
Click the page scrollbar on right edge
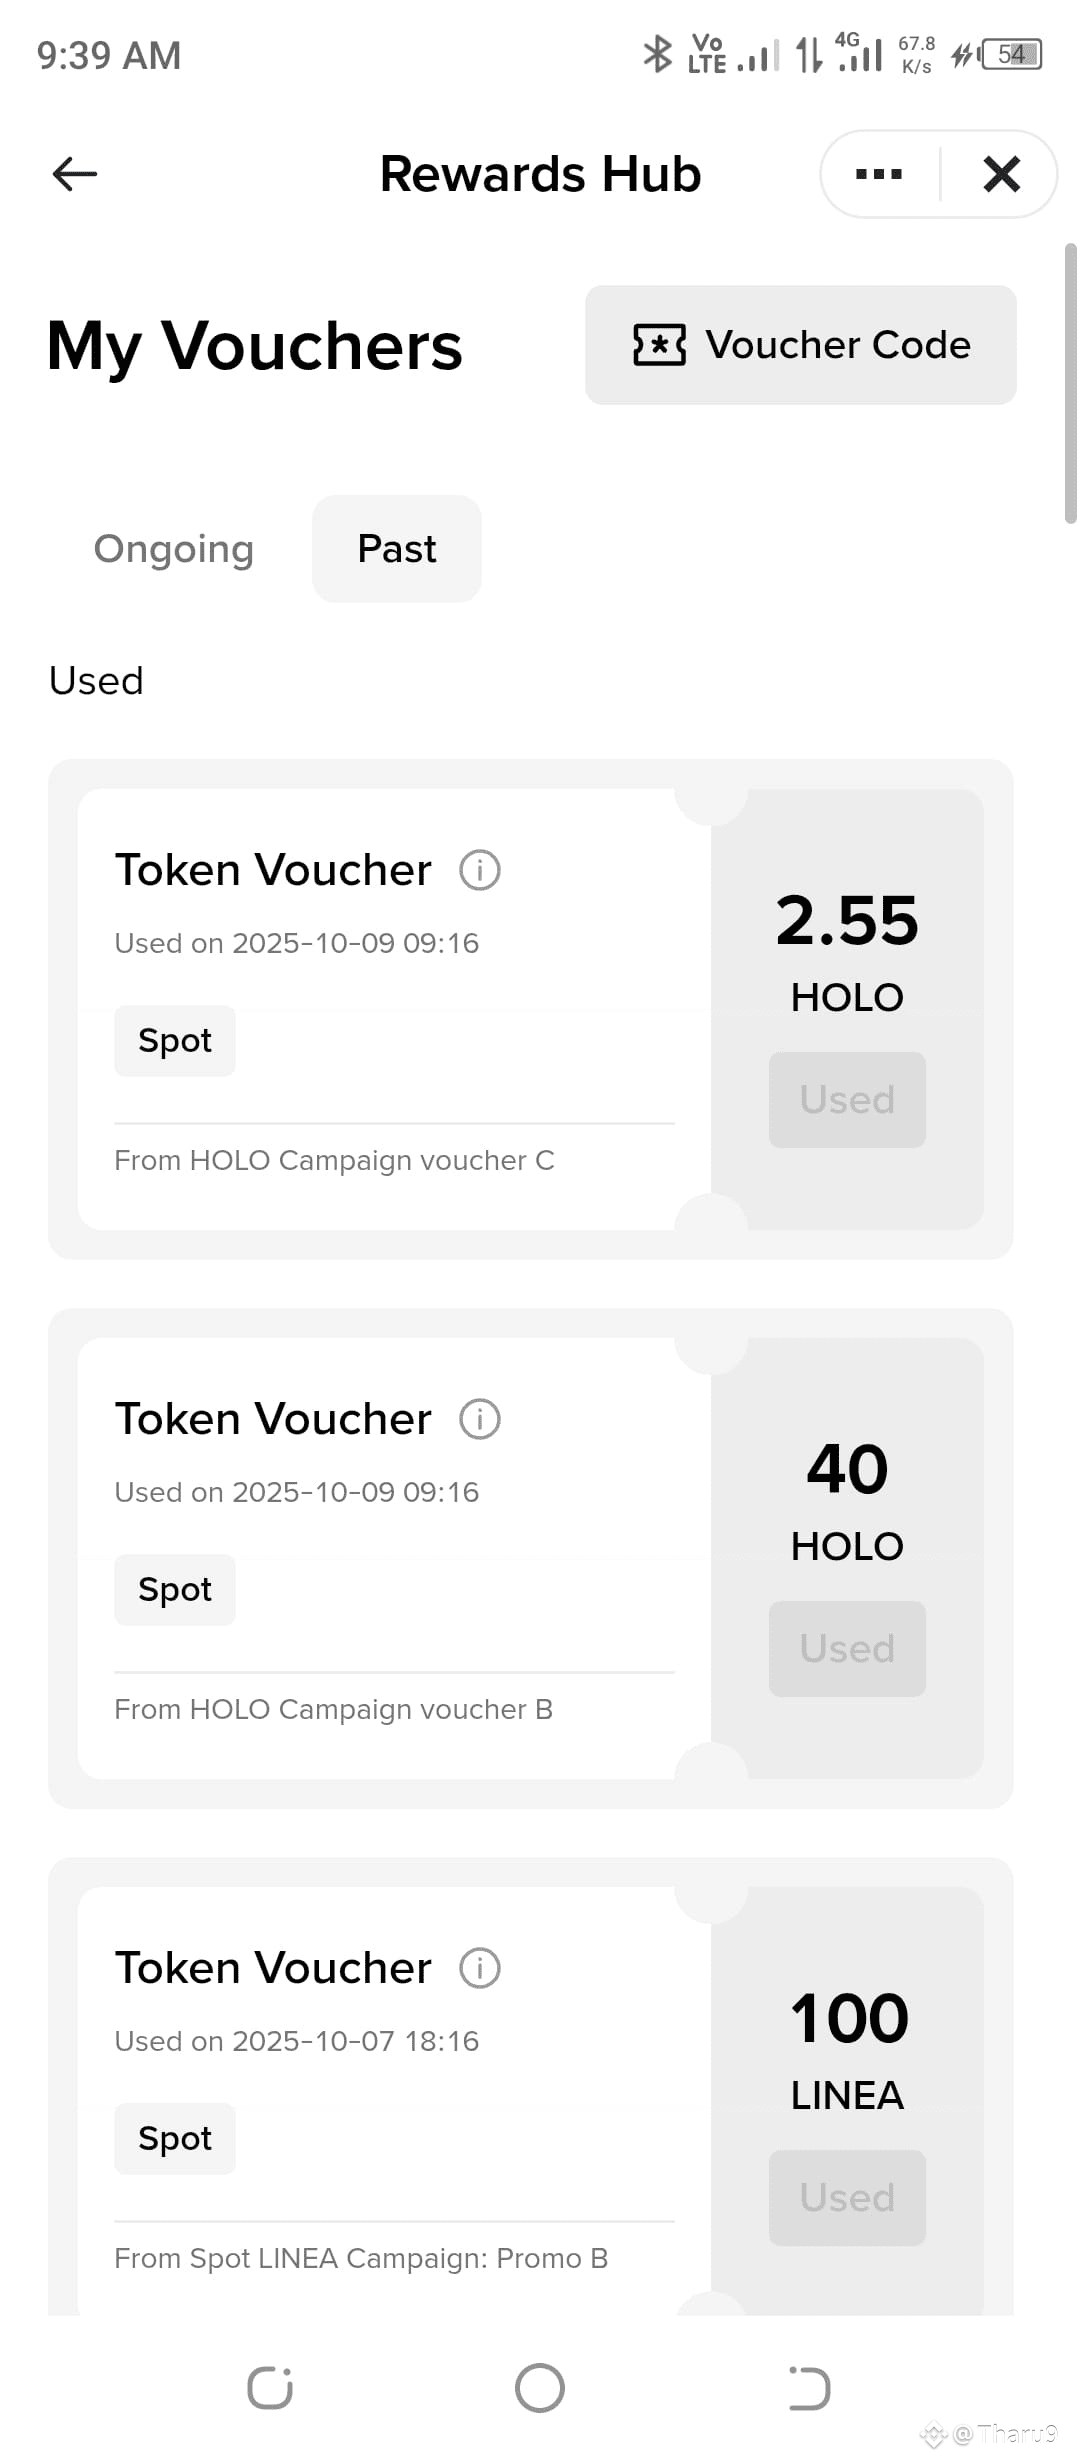coord(1070,383)
